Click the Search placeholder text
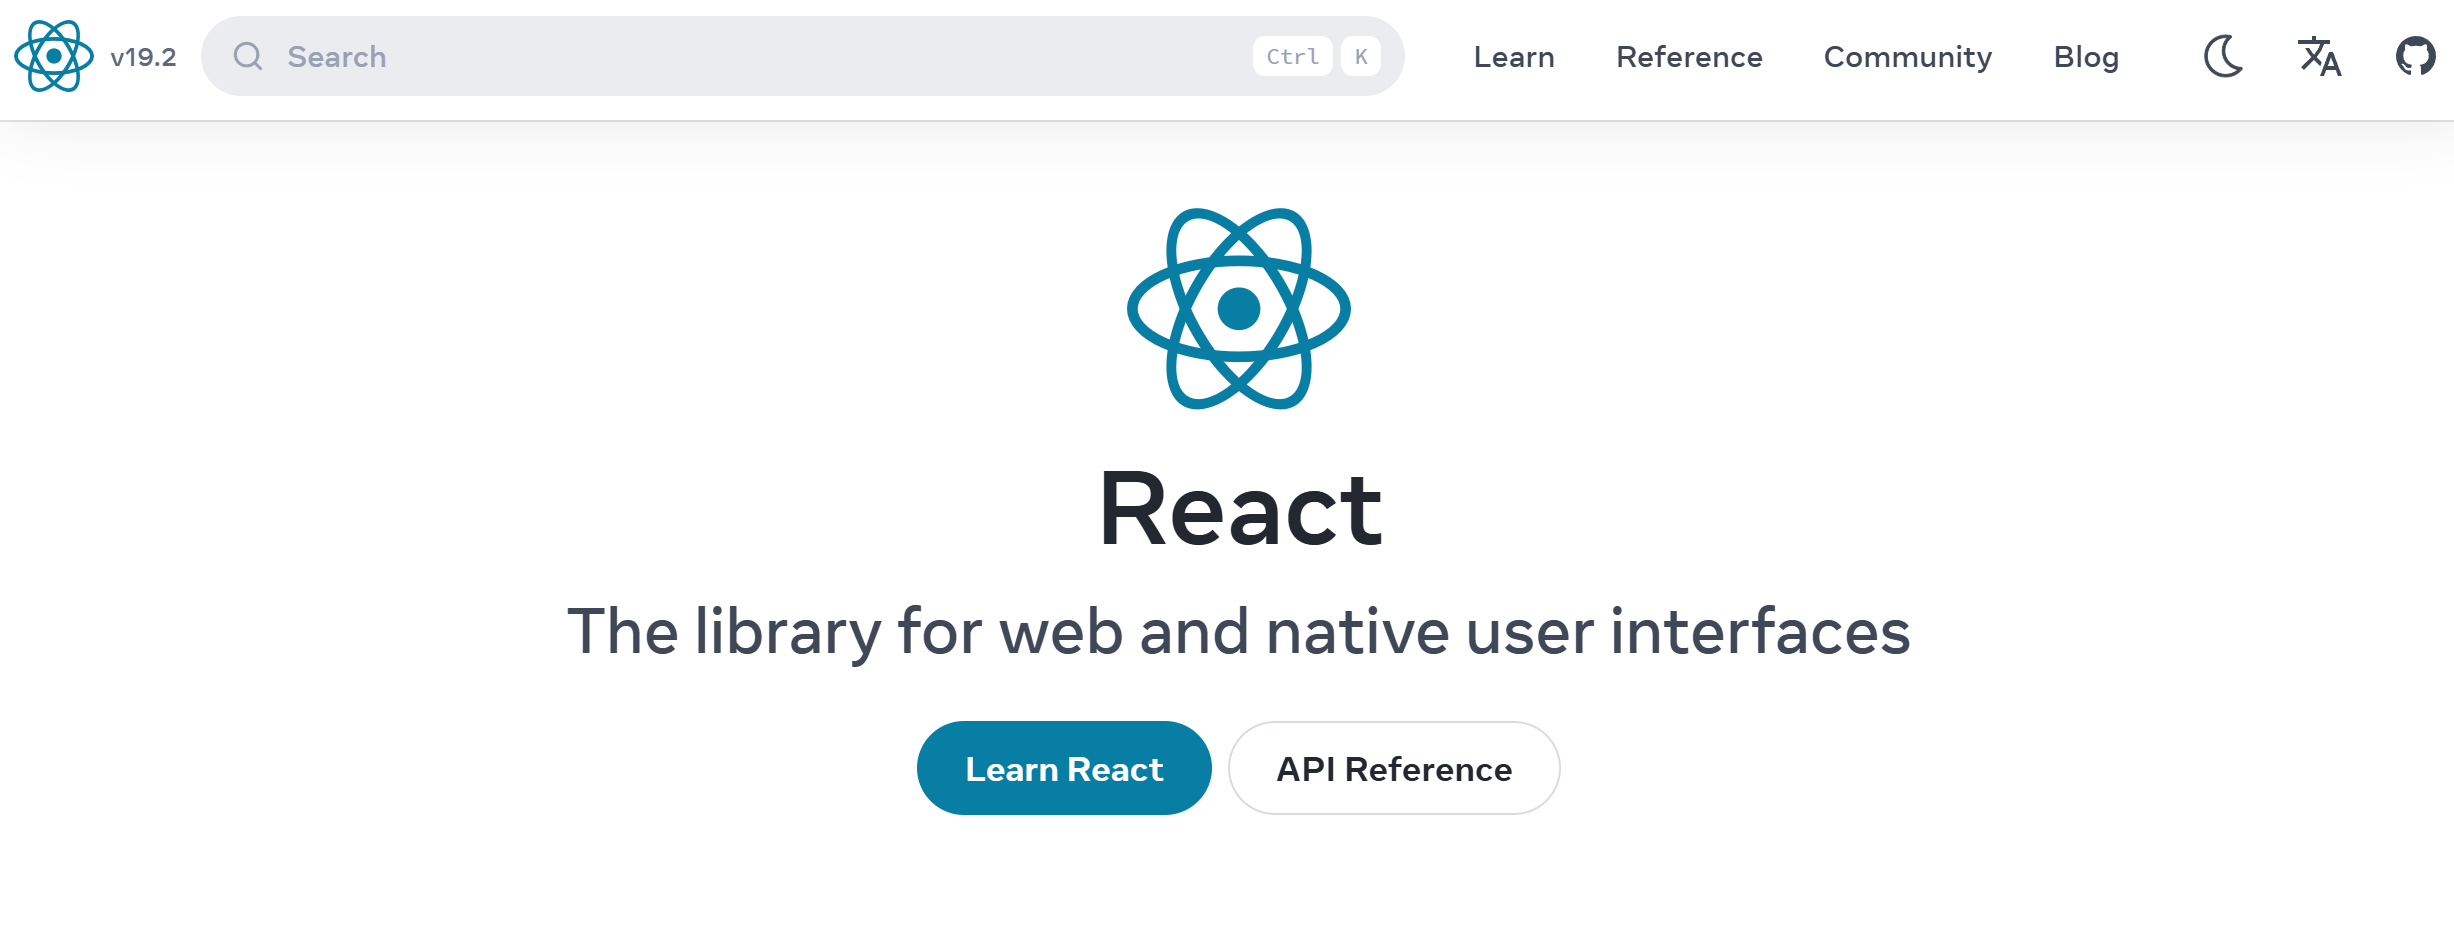Screen dimensions: 2454x945 [x=337, y=57]
